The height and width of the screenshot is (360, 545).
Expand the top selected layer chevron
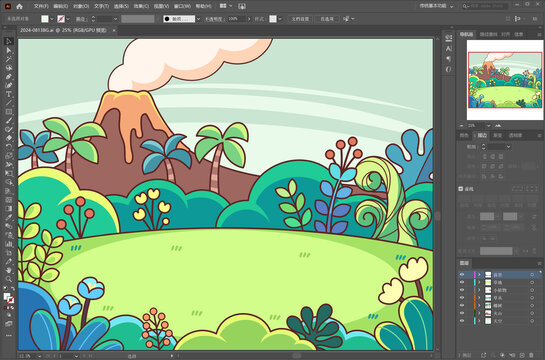coord(479,275)
